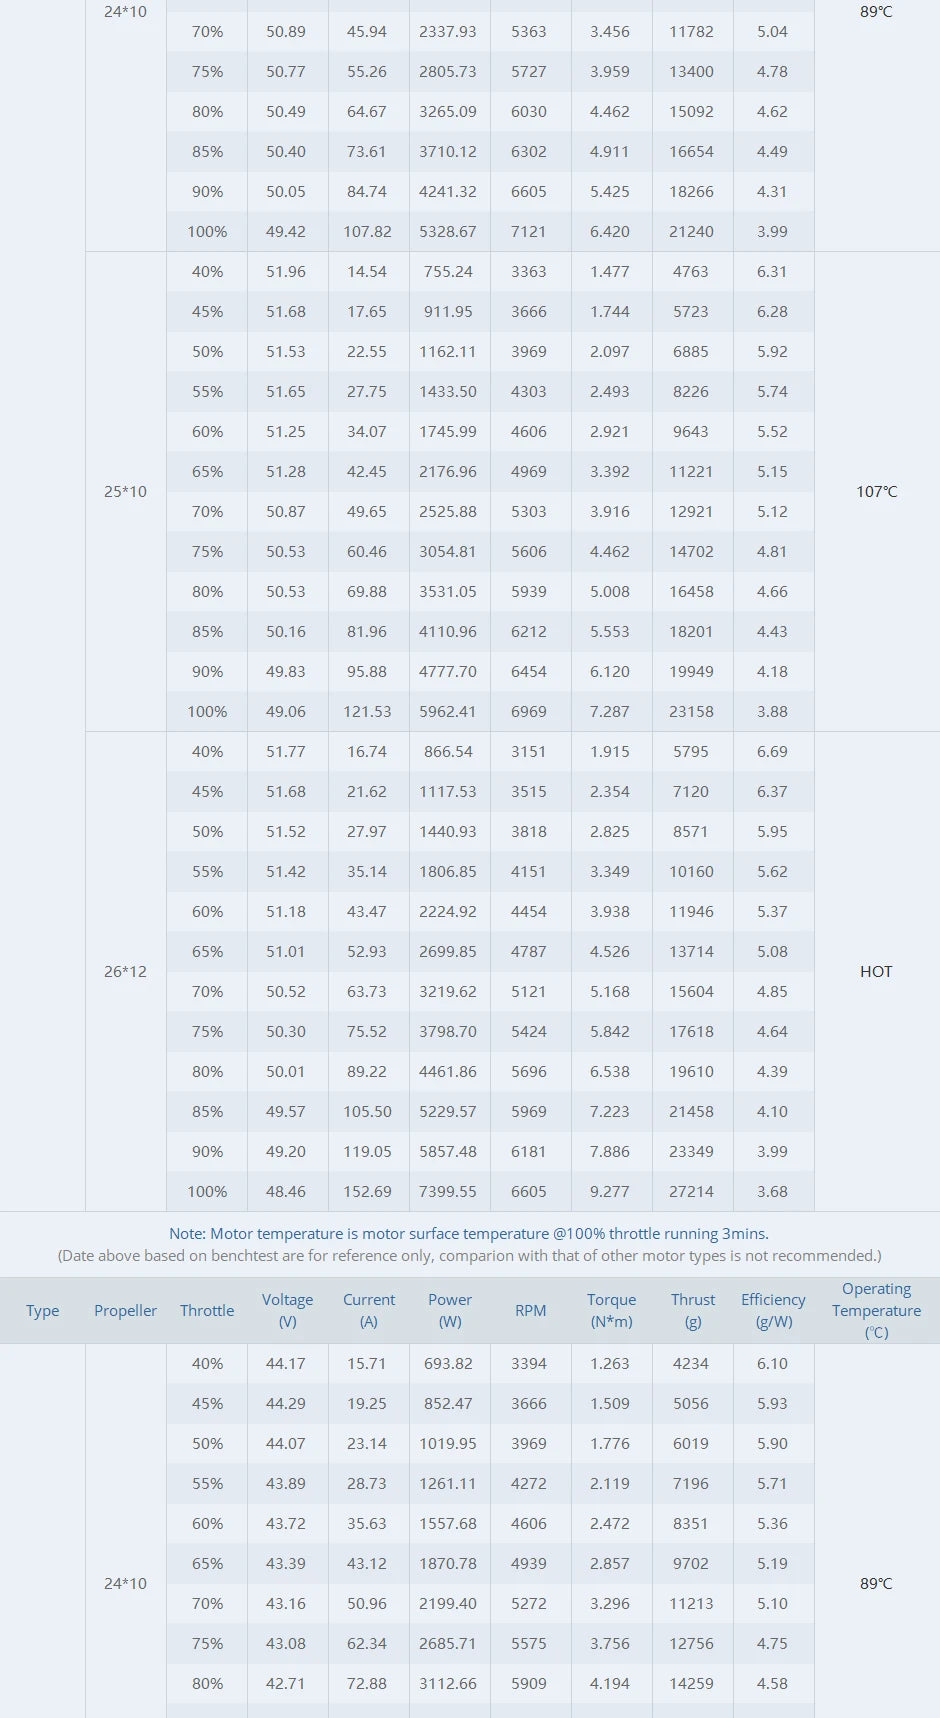Click the motor temperature note text
Screen dimensions: 940x1718
(x=469, y=1234)
